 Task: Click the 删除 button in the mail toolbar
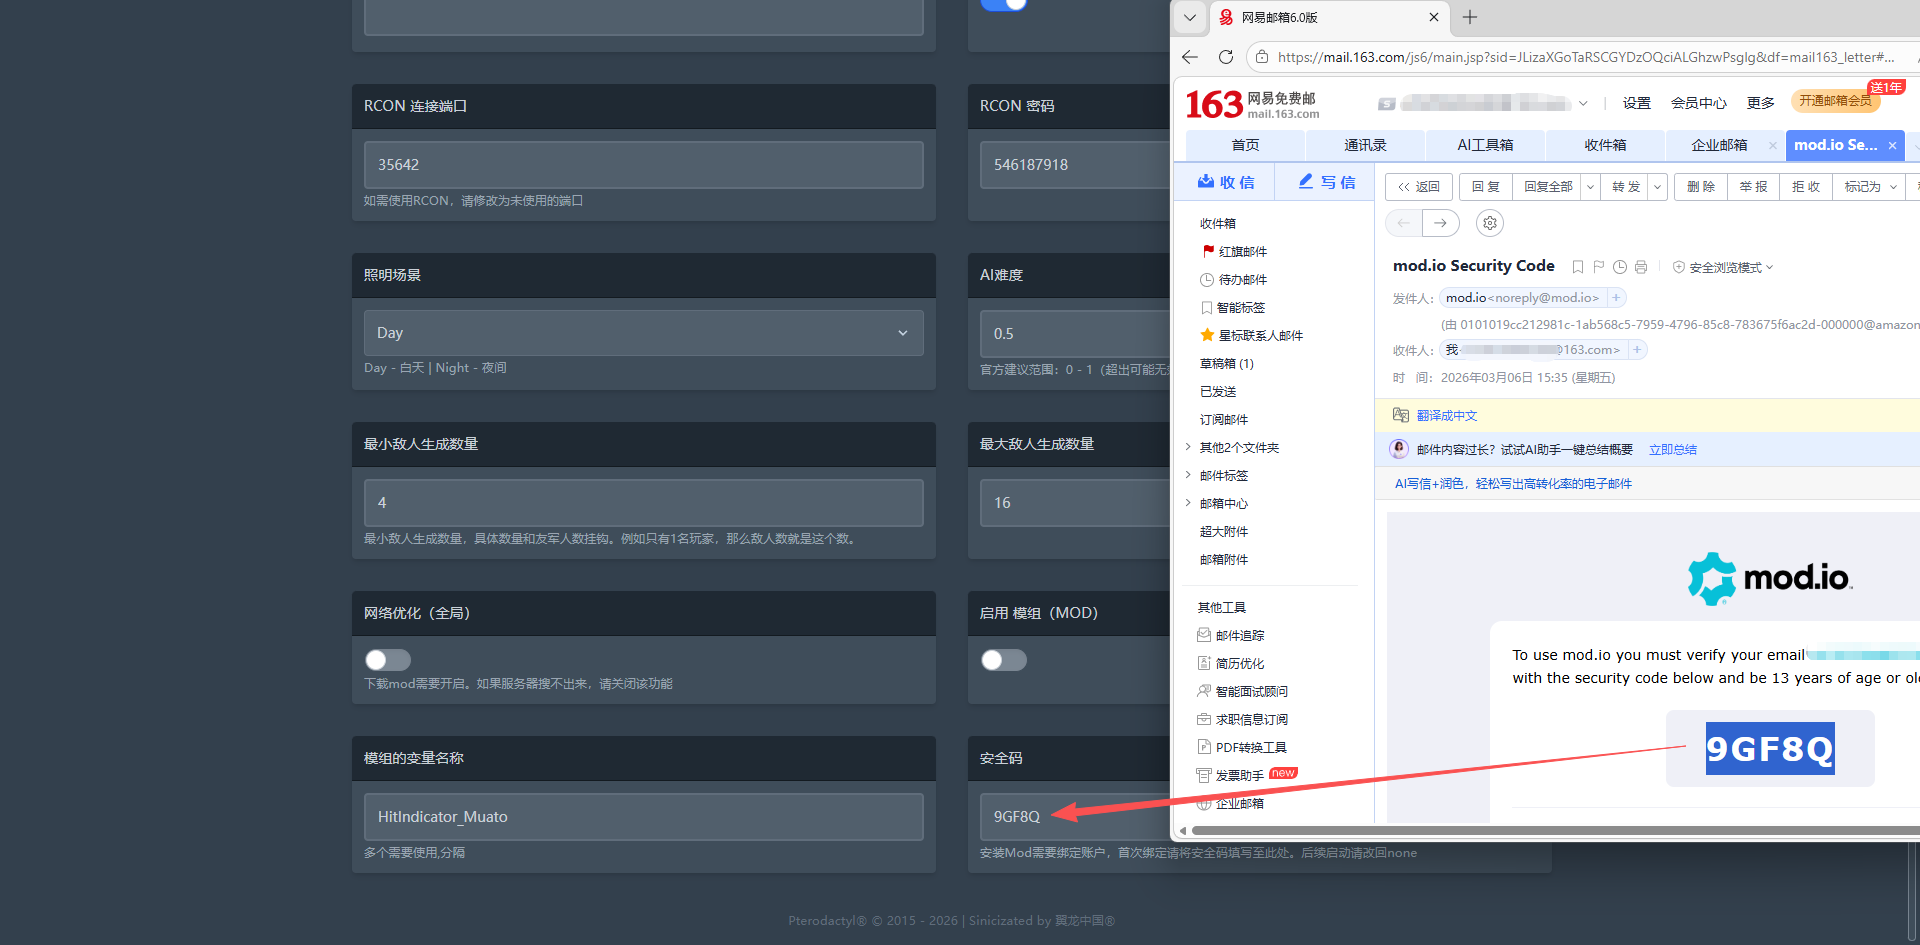click(x=1701, y=187)
